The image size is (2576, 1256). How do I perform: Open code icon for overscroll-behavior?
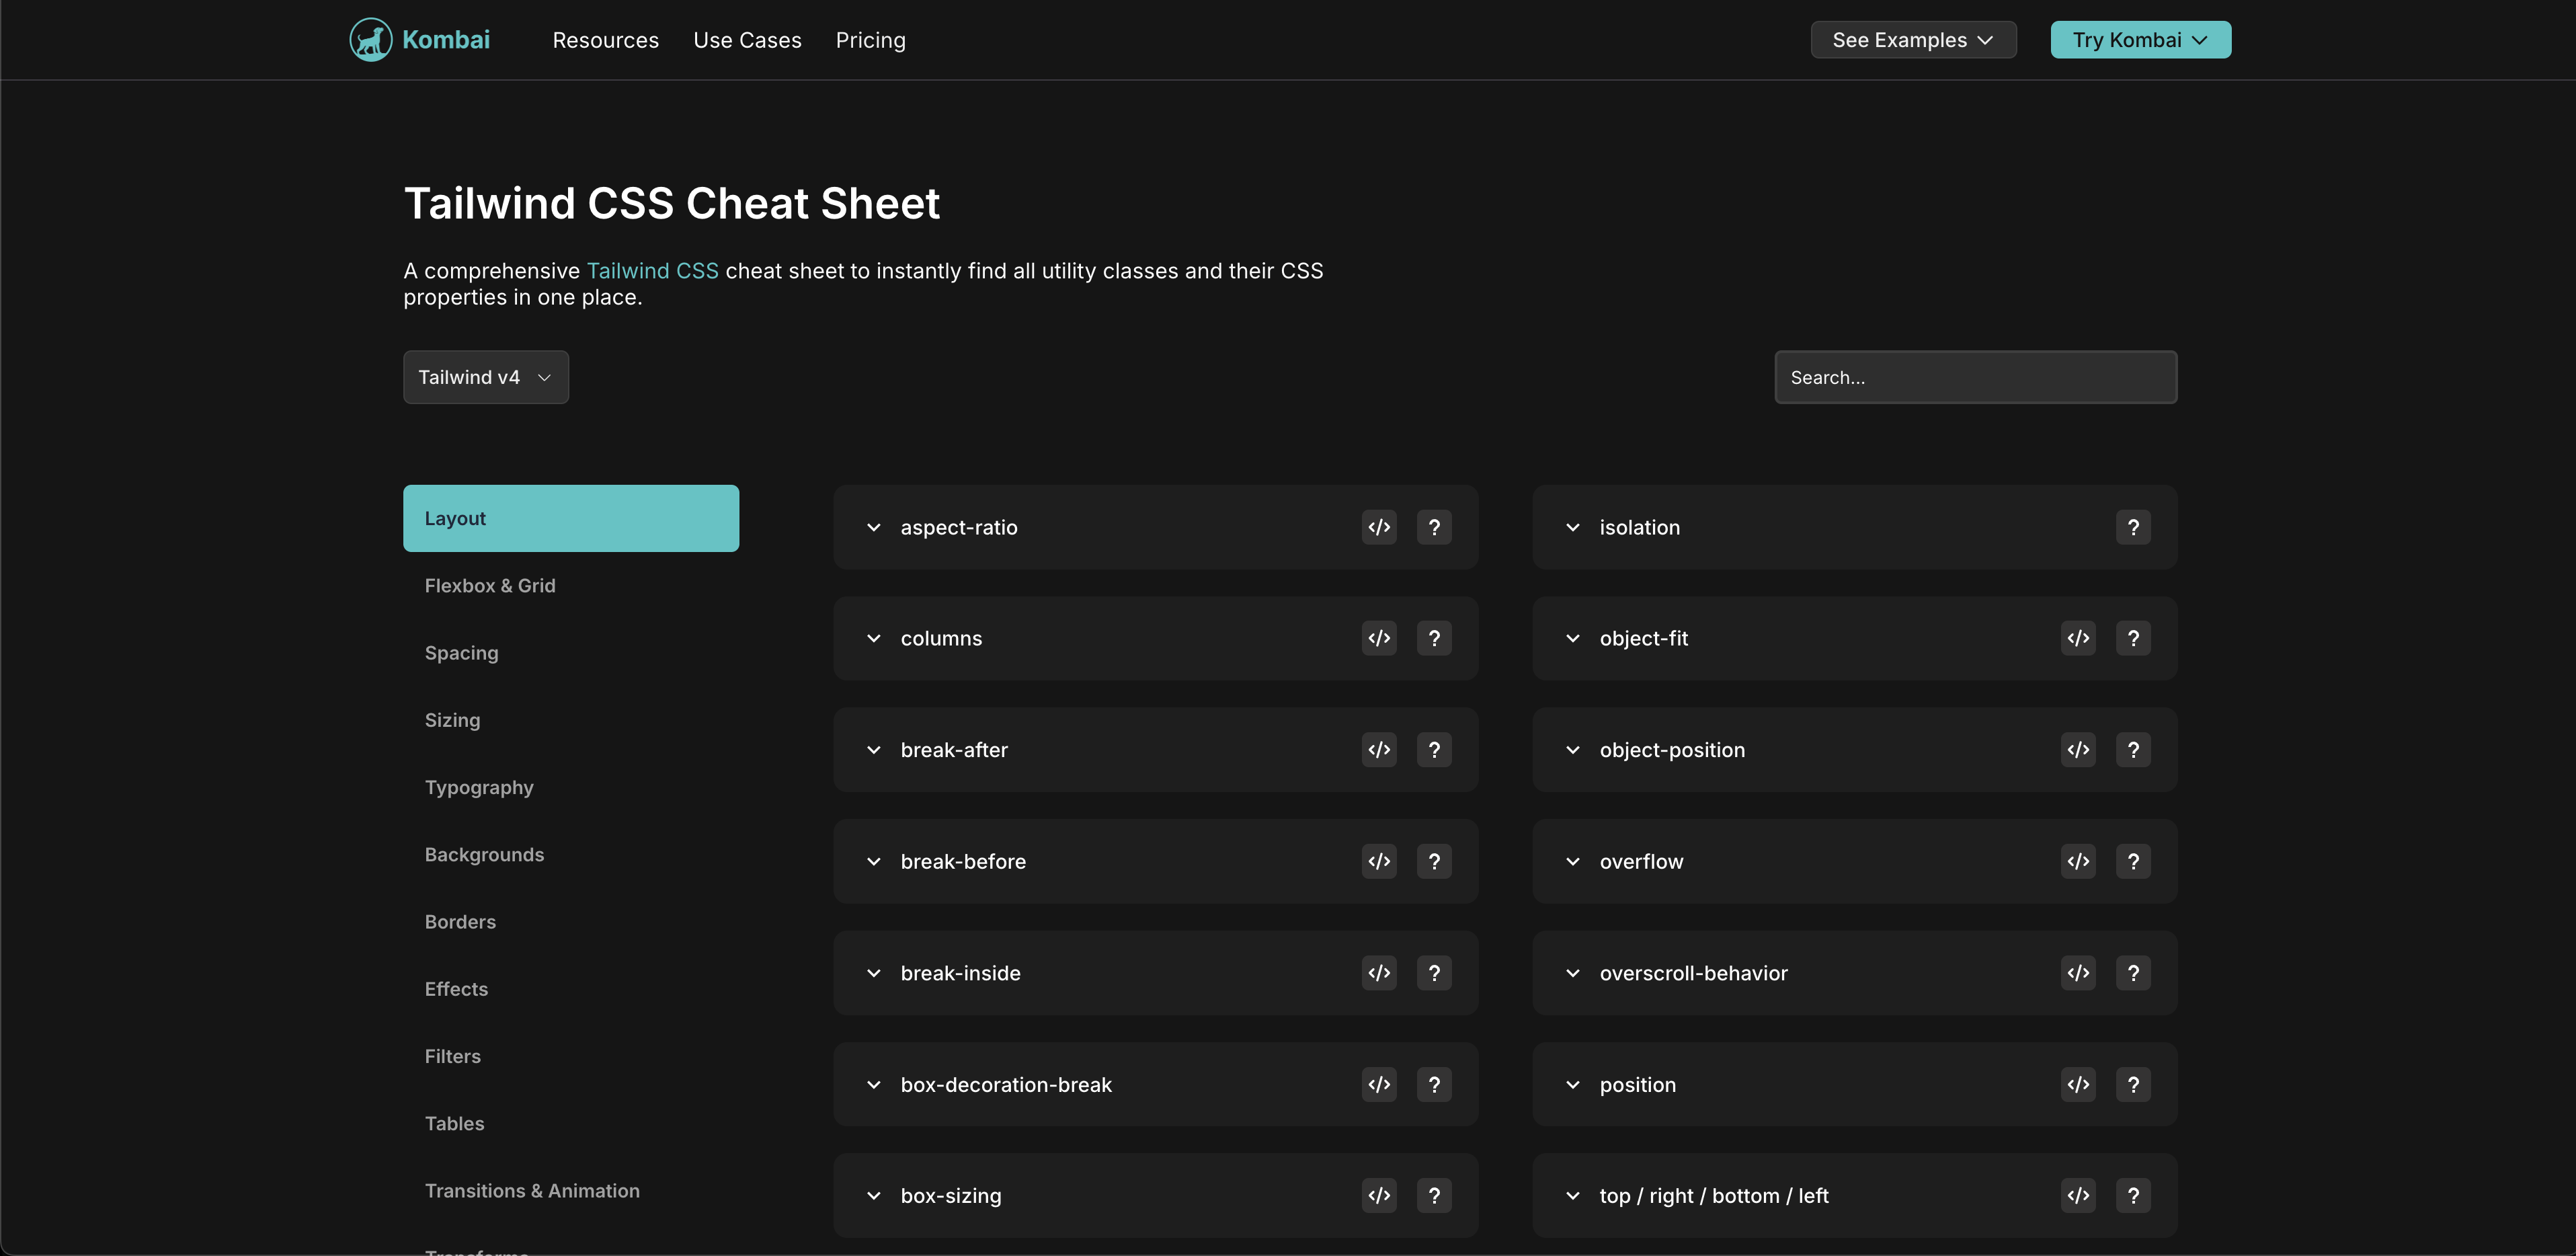(2078, 973)
